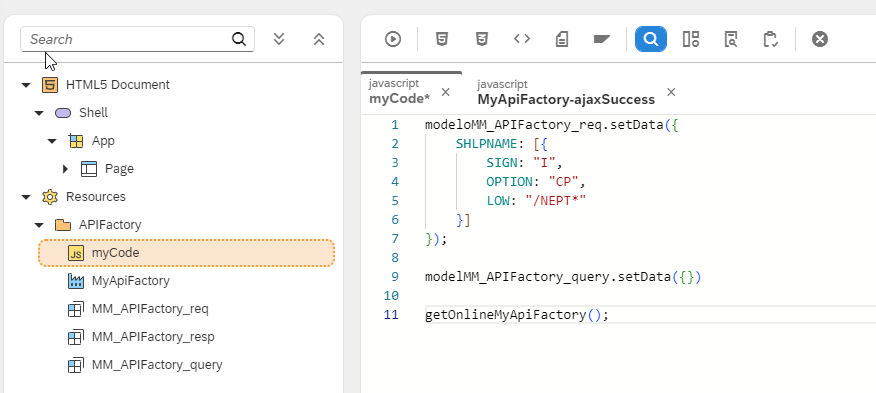This screenshot has height=393, width=876.
Task: Click the OPTION key on line 4
Action: tap(510, 182)
